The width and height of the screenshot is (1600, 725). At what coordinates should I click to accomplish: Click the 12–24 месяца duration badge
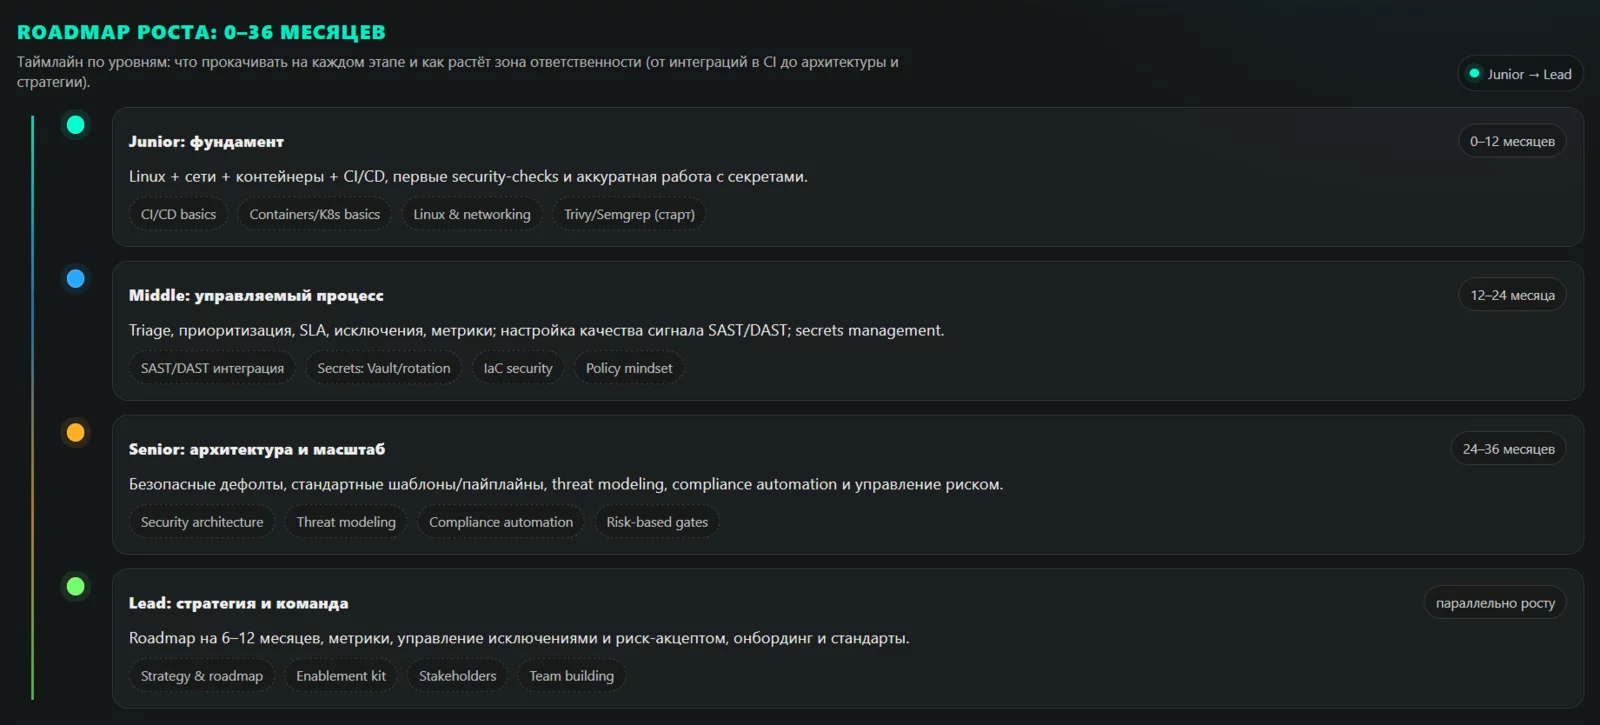click(x=1512, y=295)
